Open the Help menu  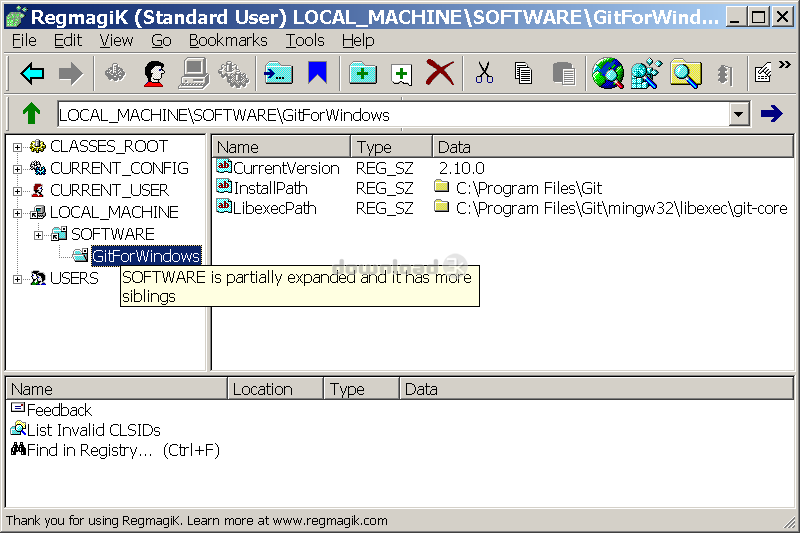pyautogui.click(x=358, y=40)
